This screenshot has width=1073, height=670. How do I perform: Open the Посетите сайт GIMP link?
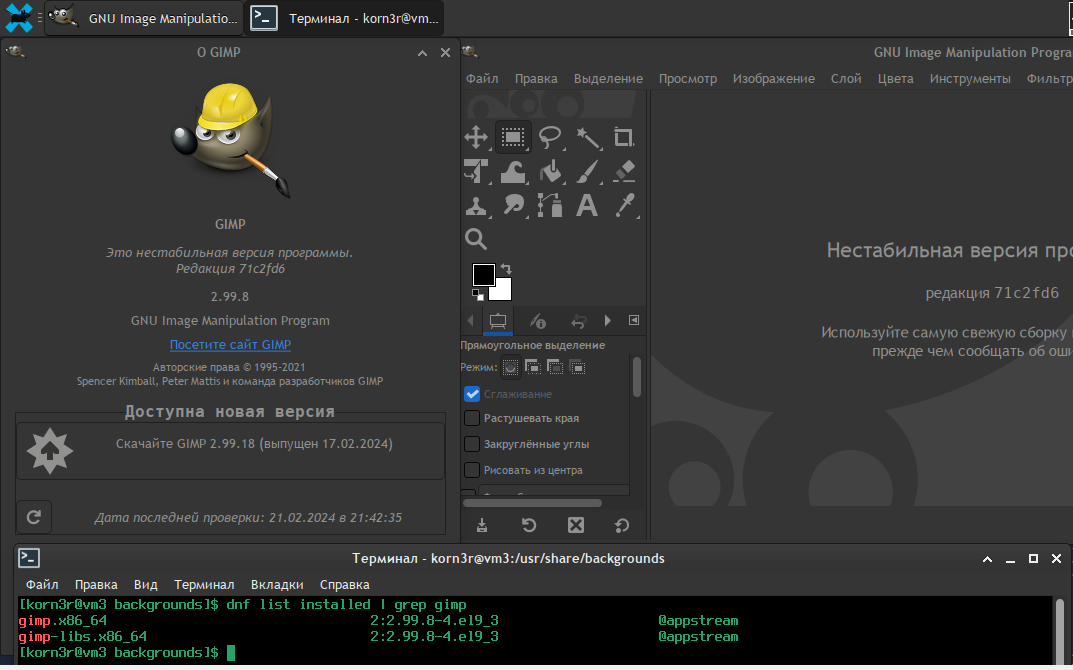click(230, 345)
